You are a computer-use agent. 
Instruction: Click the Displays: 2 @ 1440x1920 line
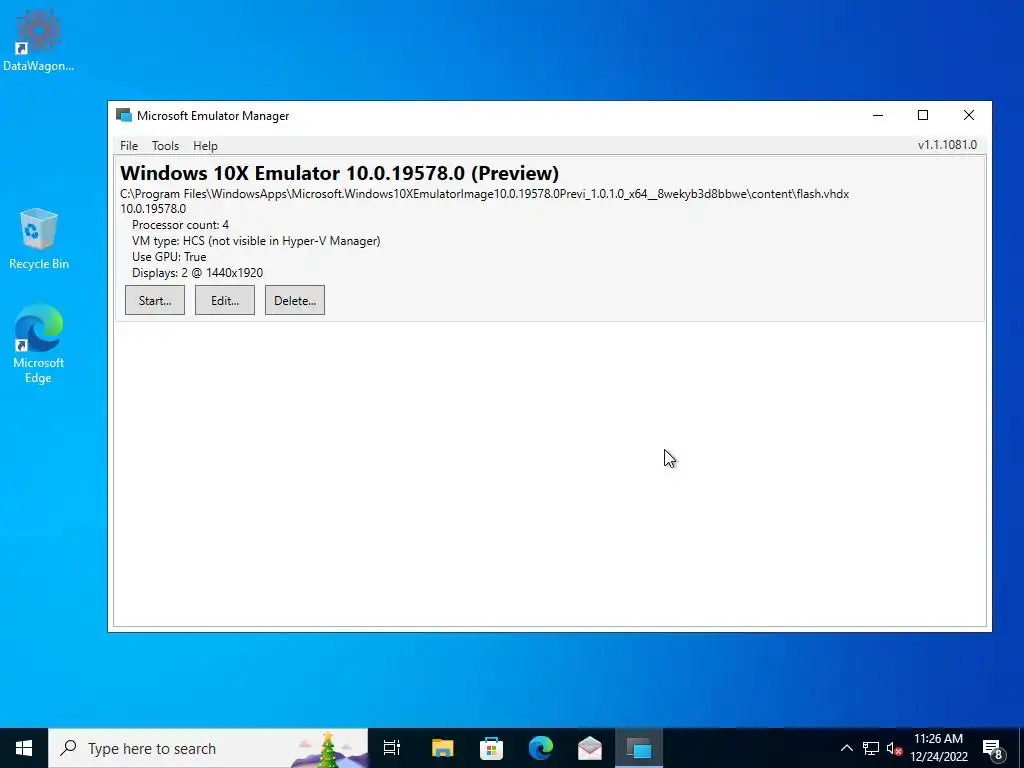197,273
